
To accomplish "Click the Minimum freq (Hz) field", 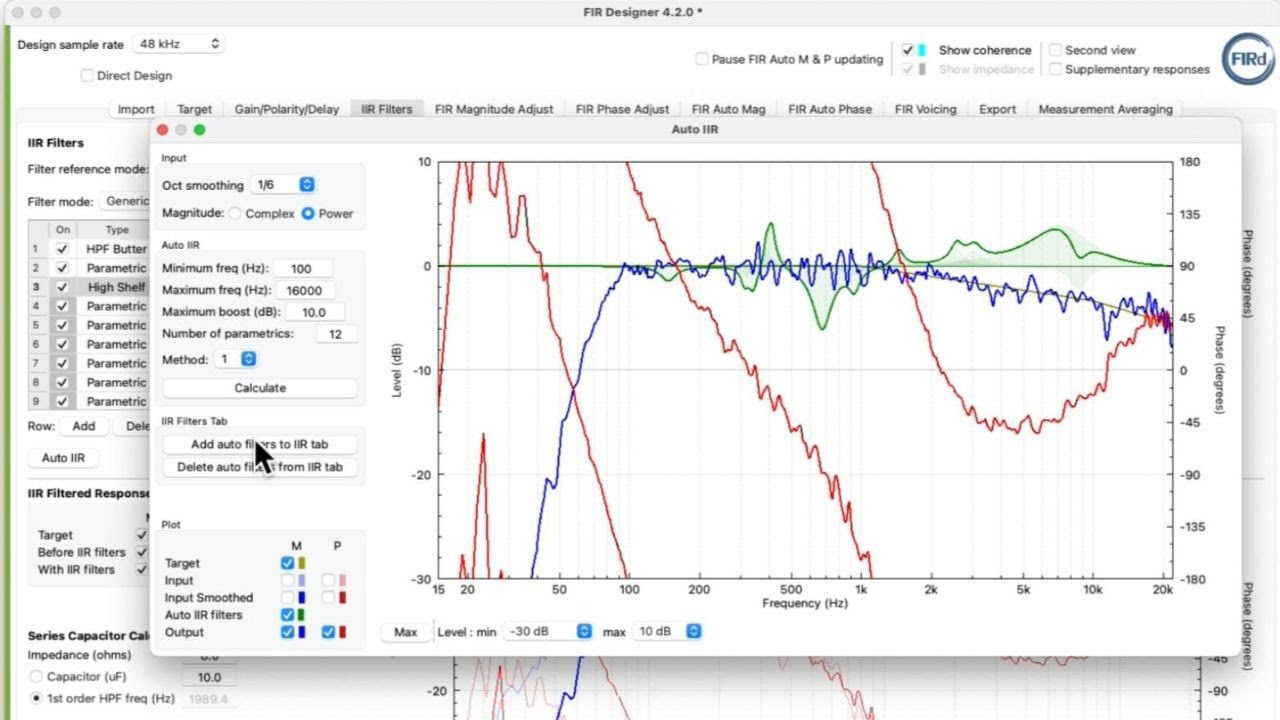I will (x=301, y=268).
